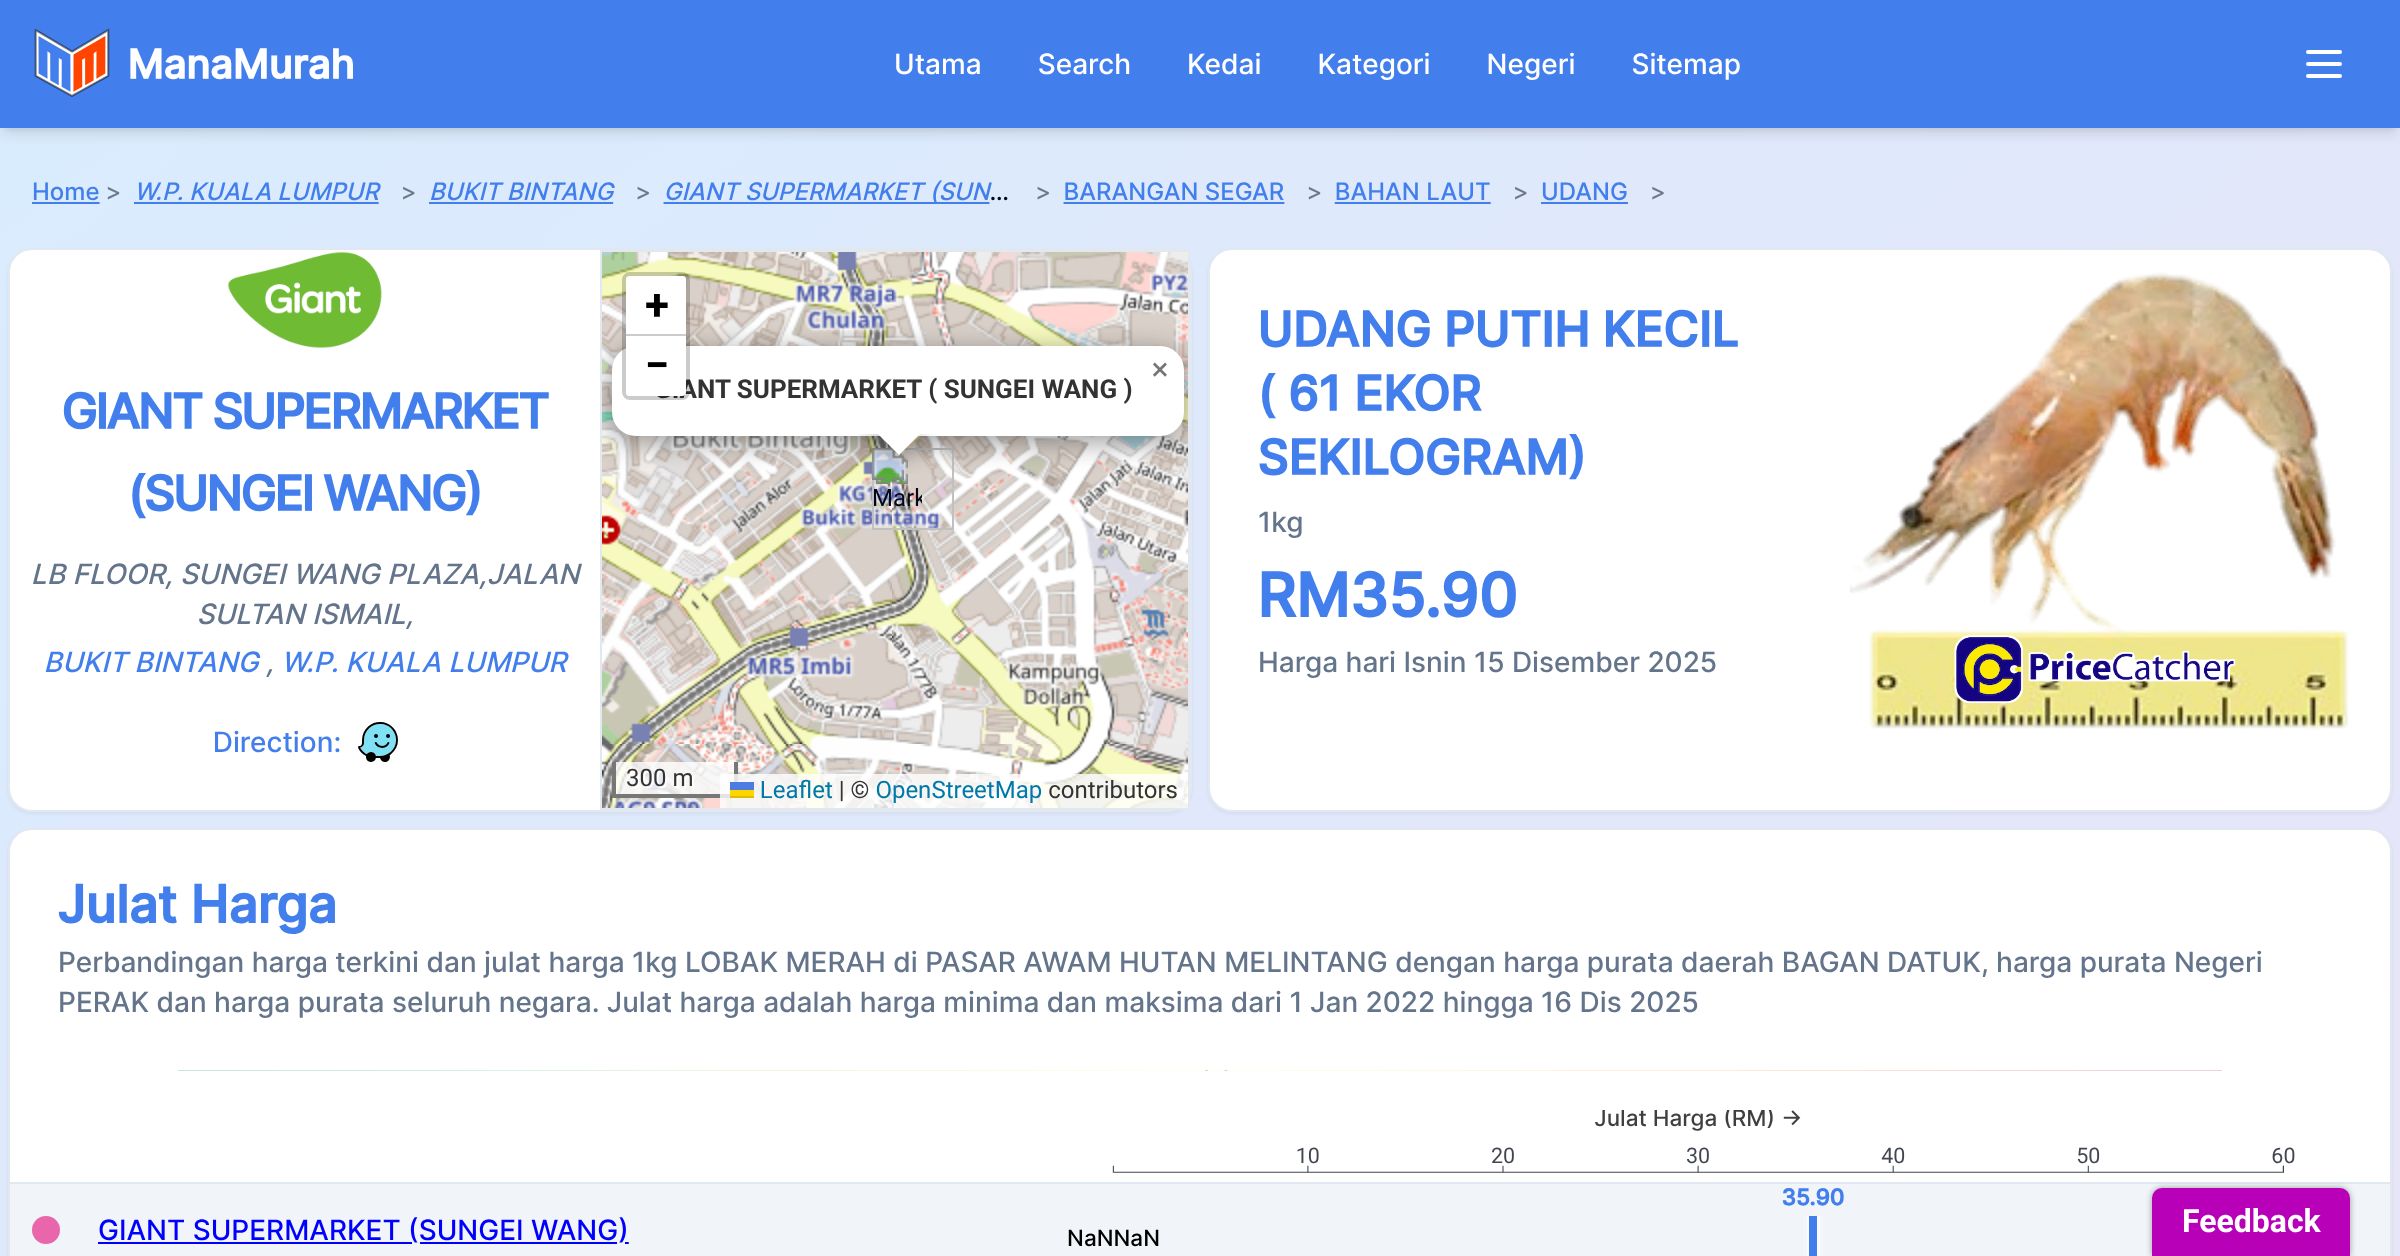This screenshot has width=2400, height=1256.
Task: Open the GIANT SUPERMARKET chart row link
Action: [x=363, y=1229]
